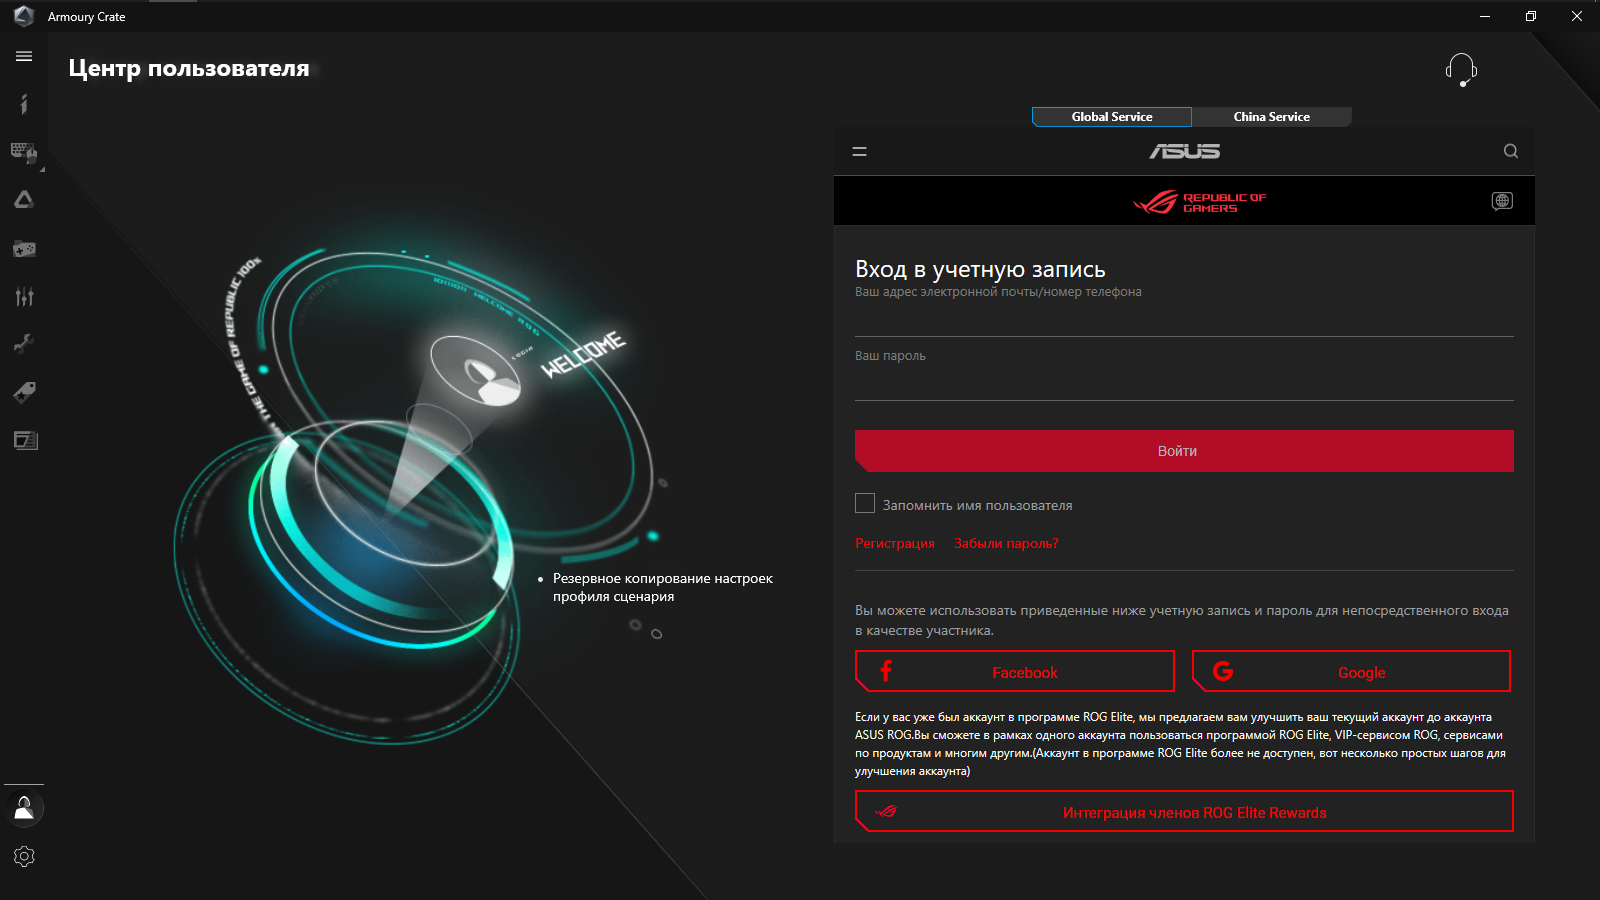This screenshot has height=900, width=1600.
Task: Switch to the Global Service tab
Action: 1111,116
